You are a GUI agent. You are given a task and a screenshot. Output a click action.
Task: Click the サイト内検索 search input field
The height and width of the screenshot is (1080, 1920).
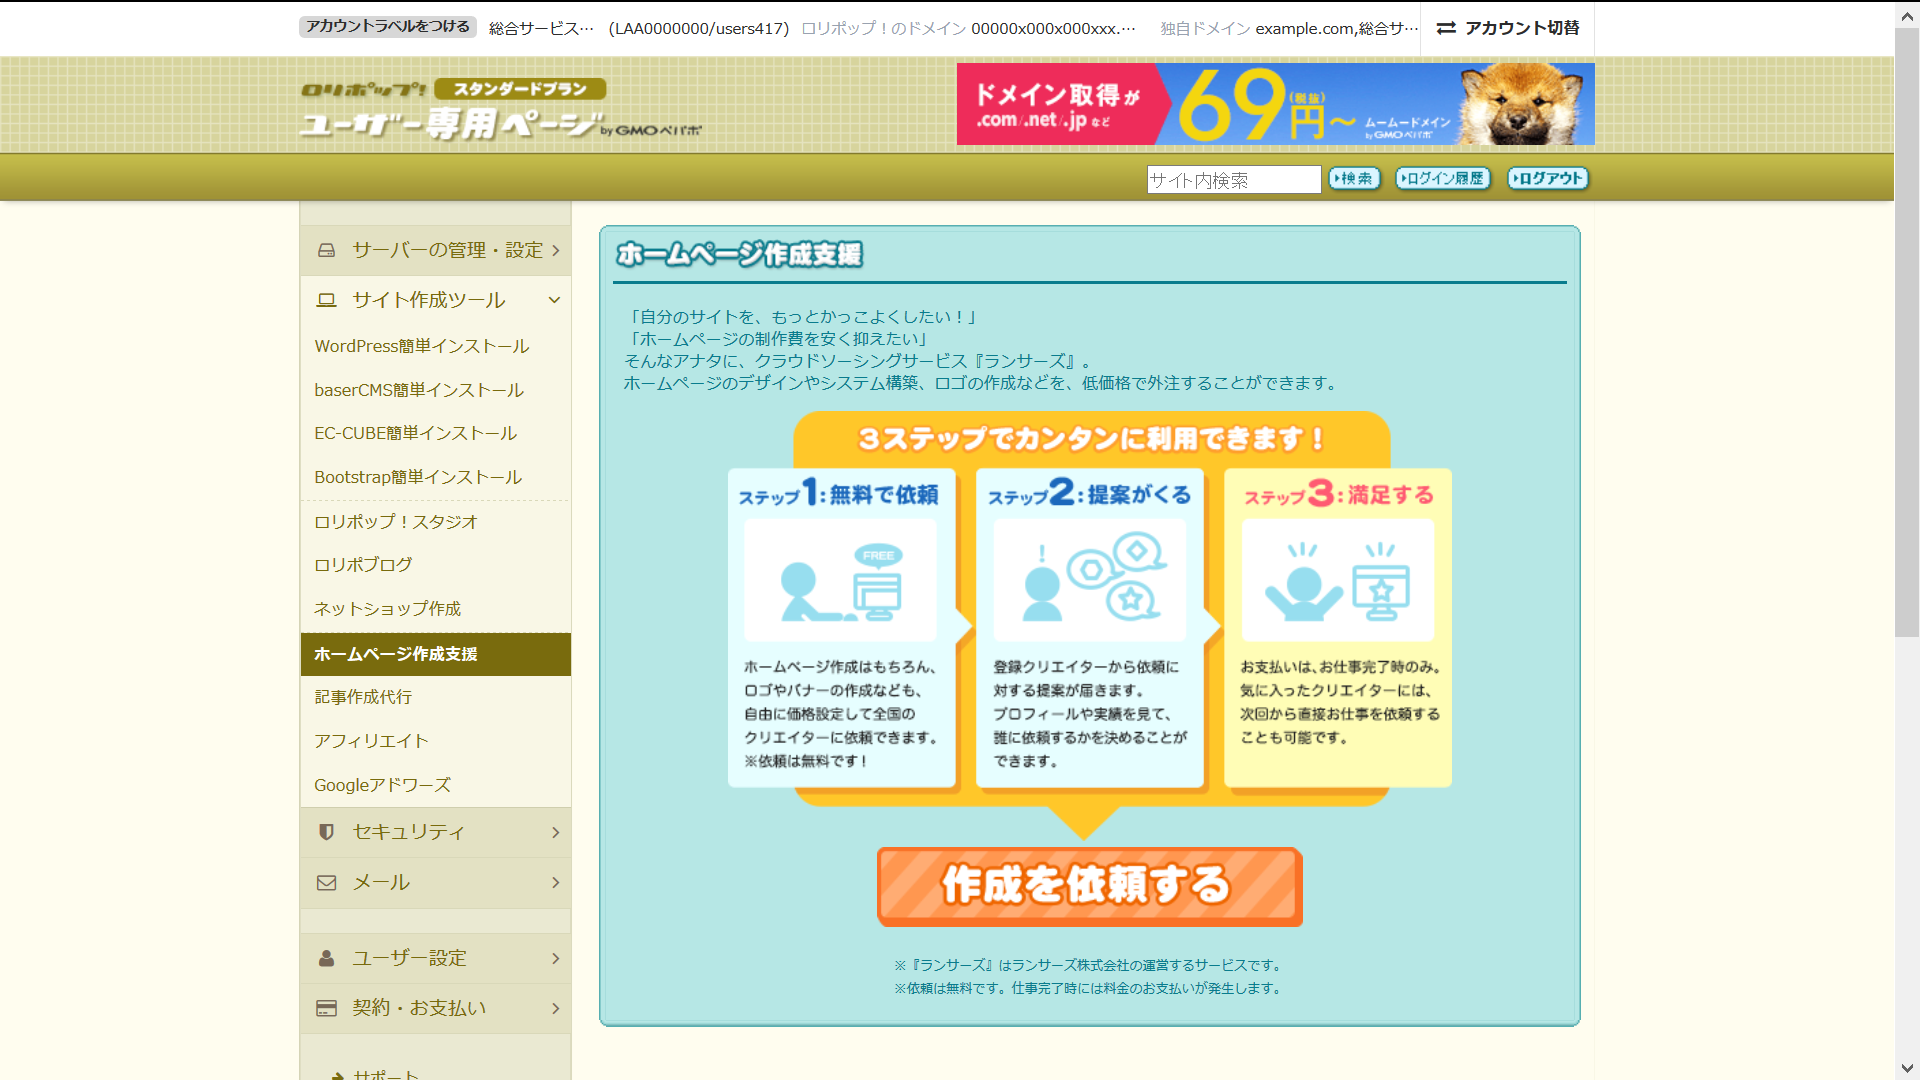coord(1233,180)
